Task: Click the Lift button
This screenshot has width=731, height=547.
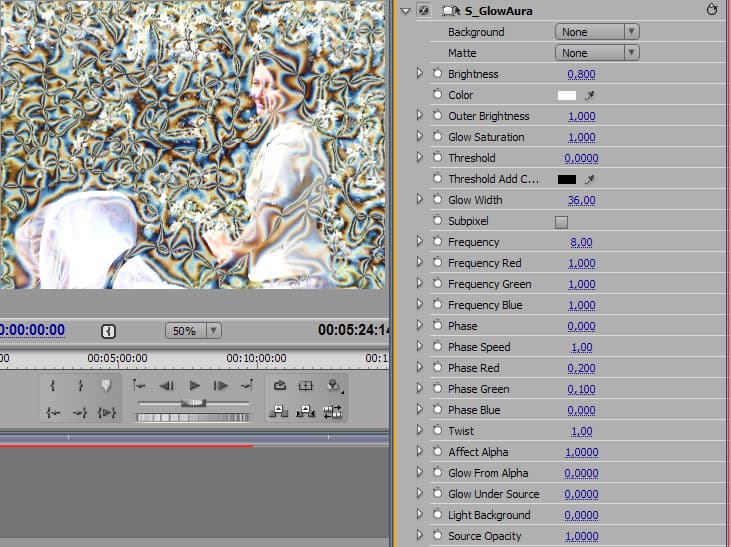Action: pyautogui.click(x=279, y=412)
